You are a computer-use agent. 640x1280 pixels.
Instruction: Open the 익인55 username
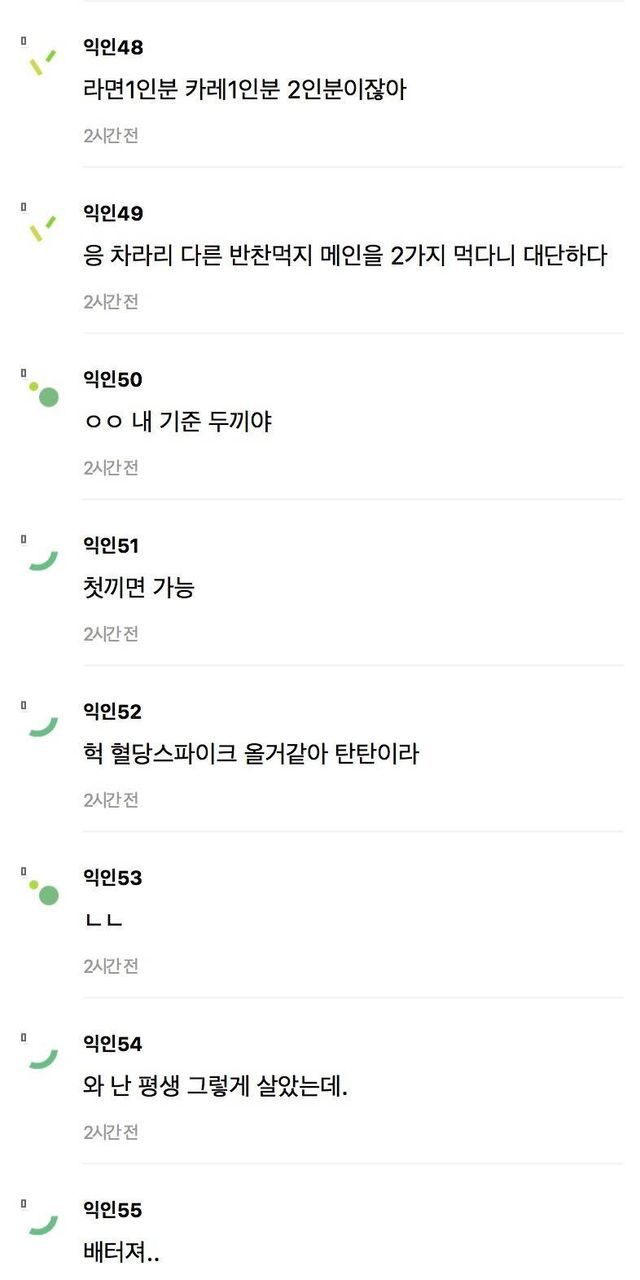click(113, 1209)
